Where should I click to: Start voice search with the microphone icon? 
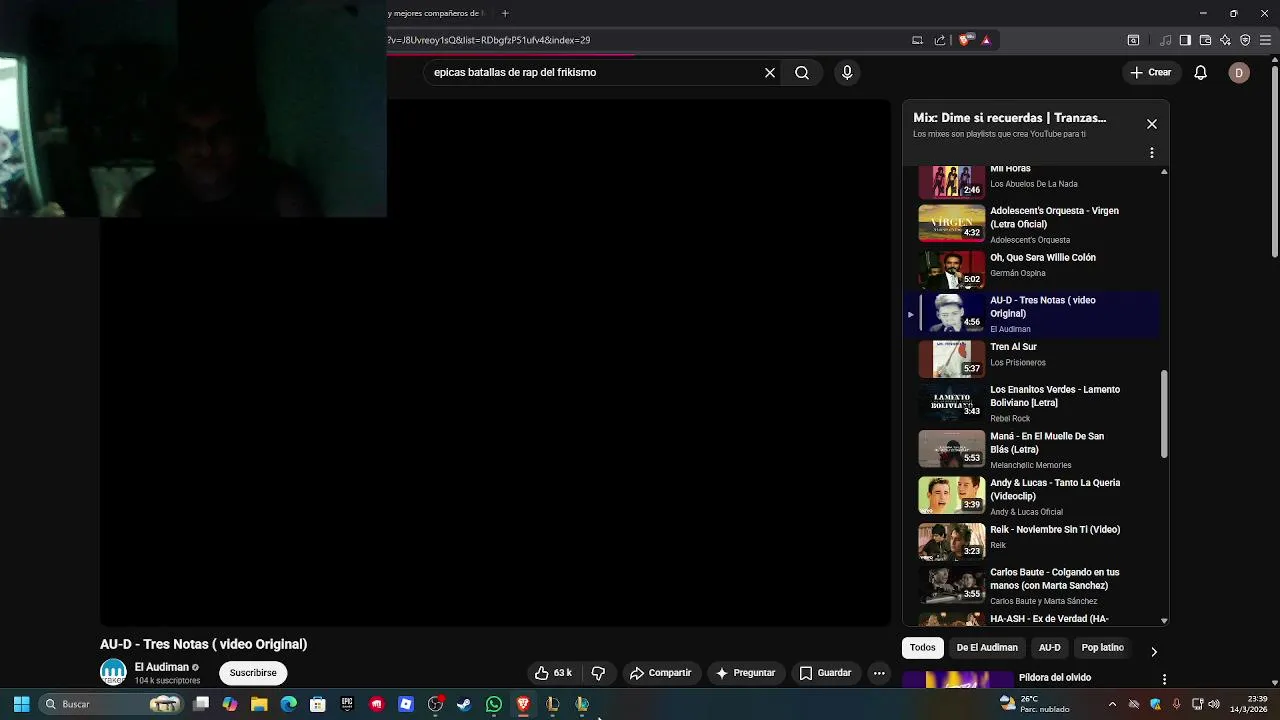click(847, 72)
